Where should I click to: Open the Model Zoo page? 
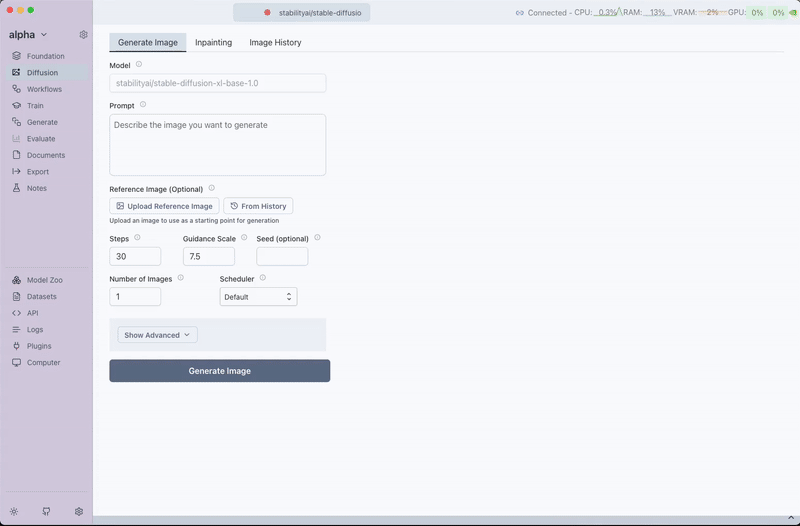[x=44, y=280]
